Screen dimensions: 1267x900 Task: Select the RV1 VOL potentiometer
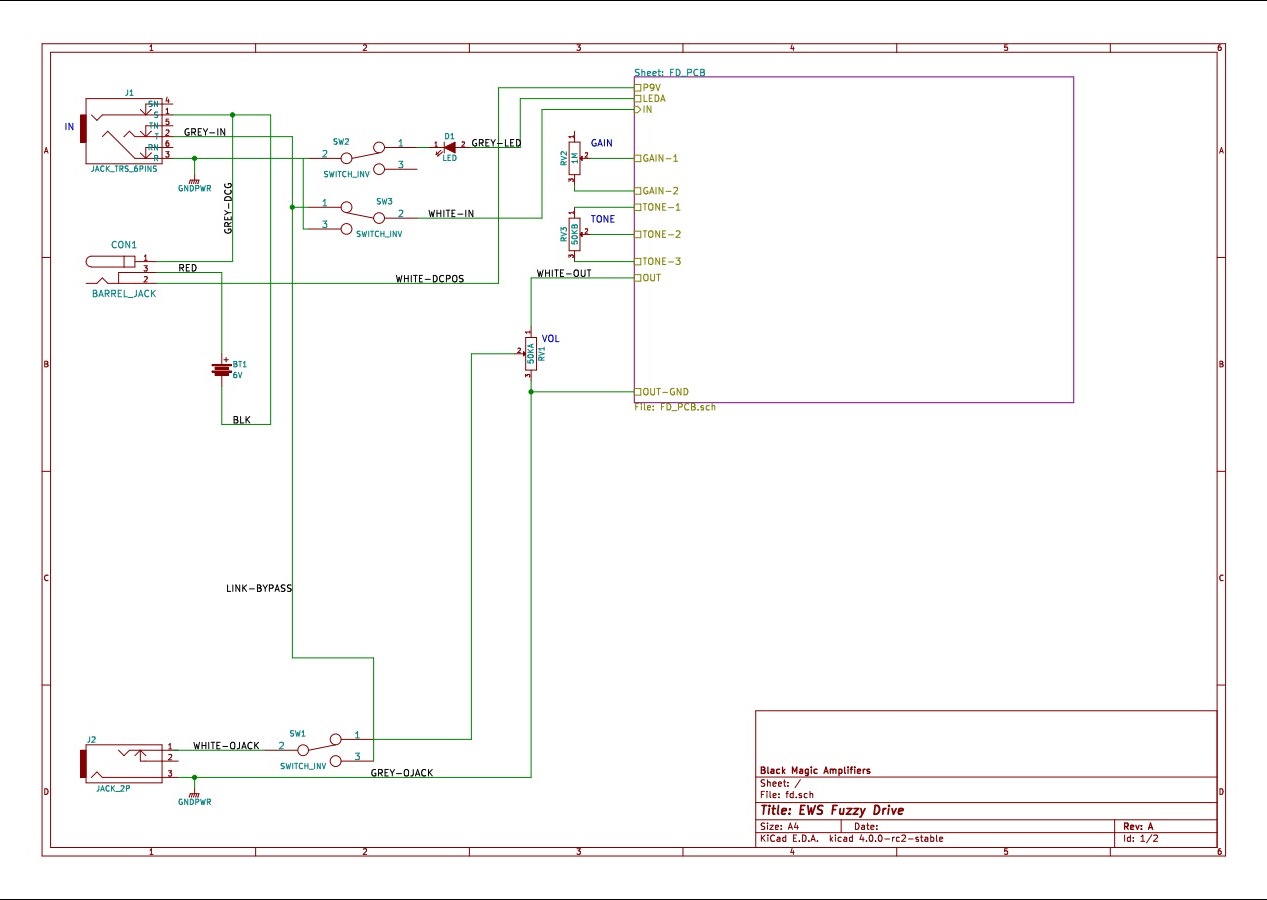[x=530, y=352]
